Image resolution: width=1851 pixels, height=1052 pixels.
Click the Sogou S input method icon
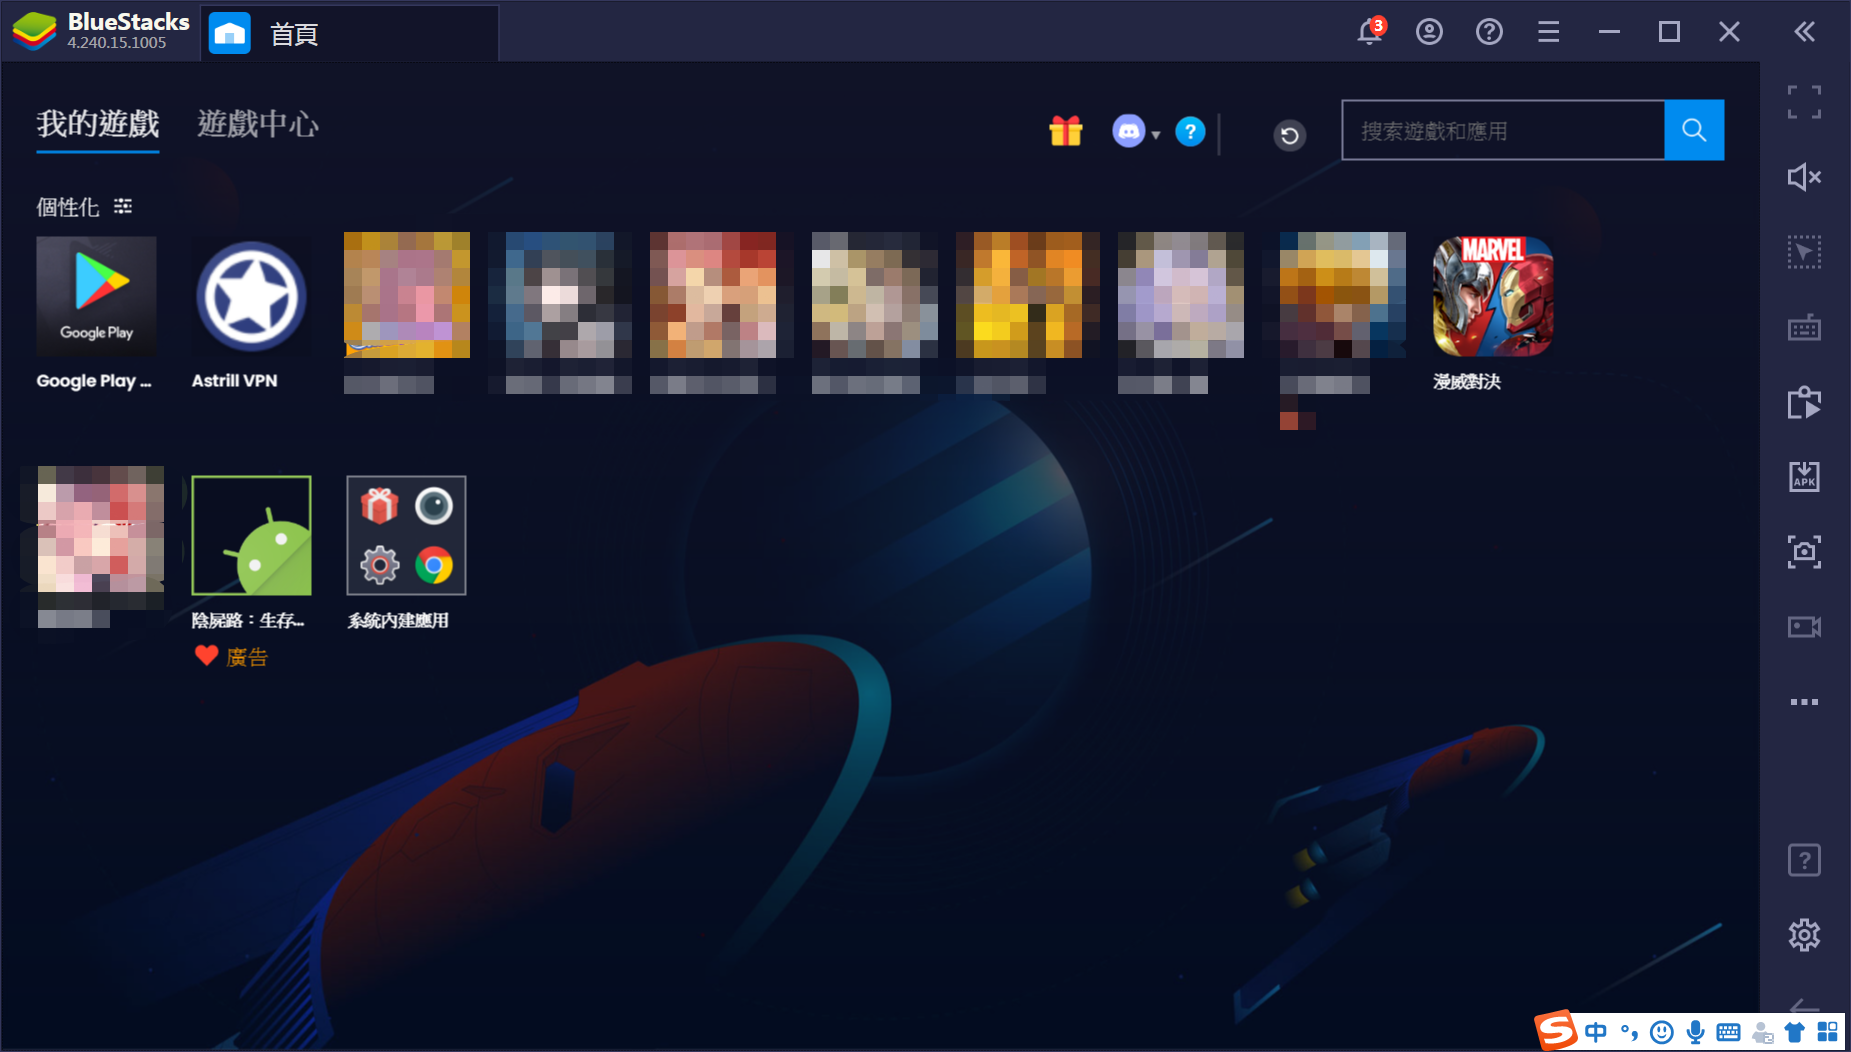(x=1557, y=1031)
